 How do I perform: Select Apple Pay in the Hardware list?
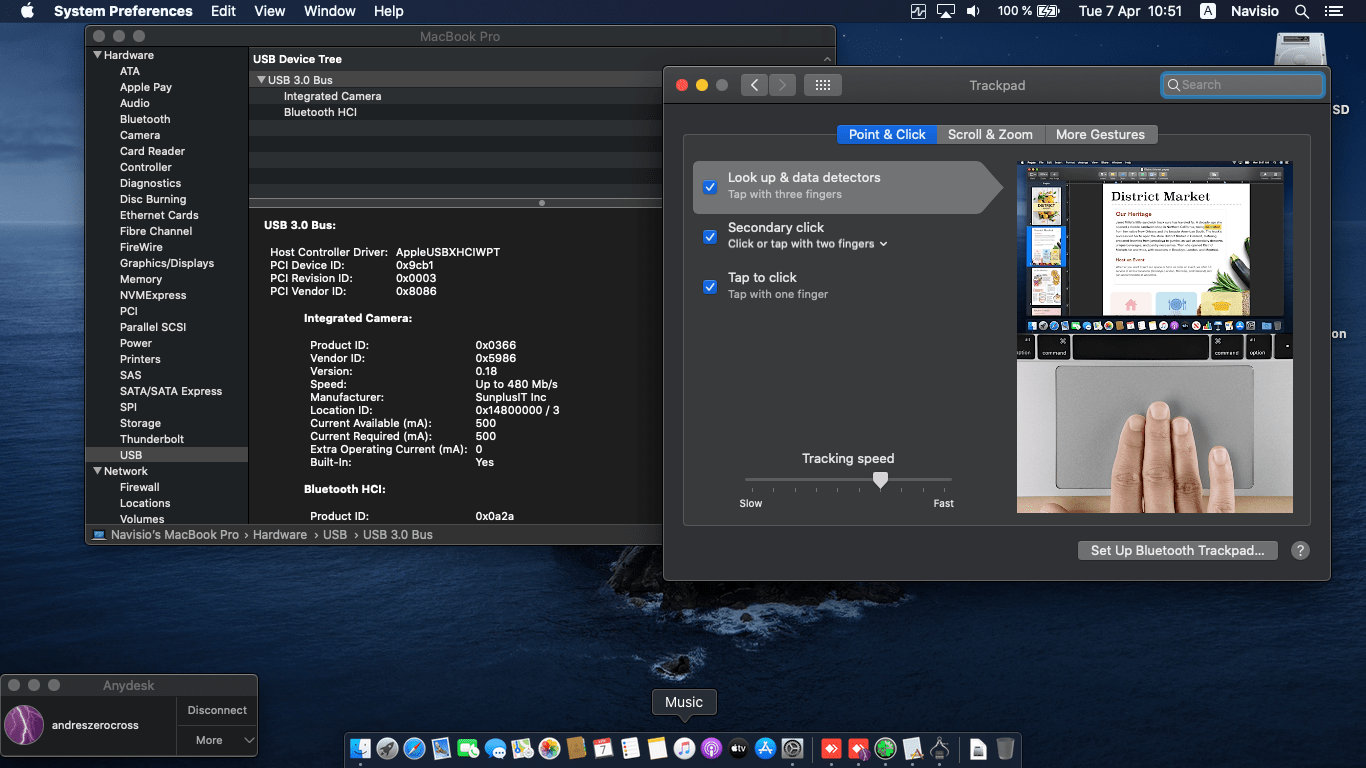pyautogui.click(x=146, y=87)
